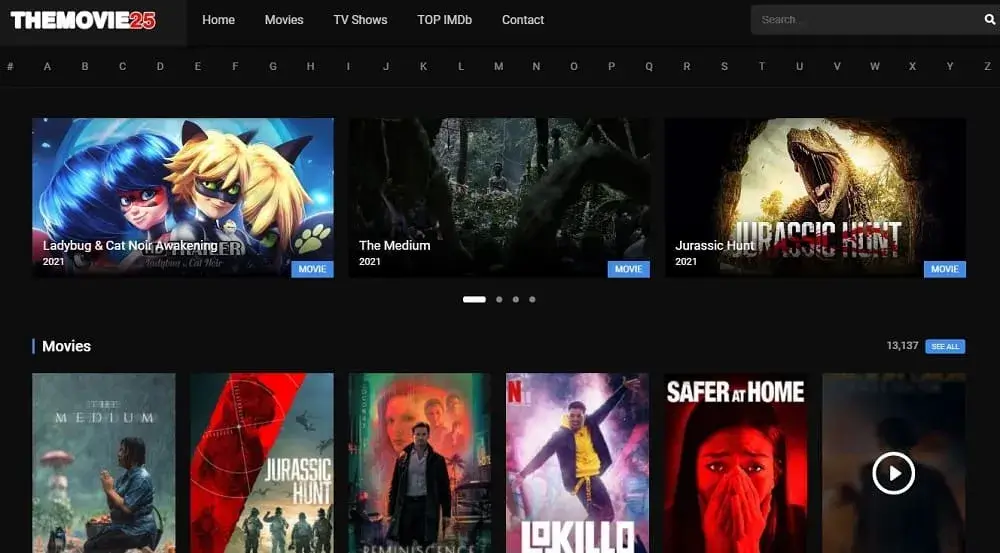This screenshot has height=553, width=1000.
Task: Click MOVIE badge on The Medium banner
Action: tap(629, 269)
